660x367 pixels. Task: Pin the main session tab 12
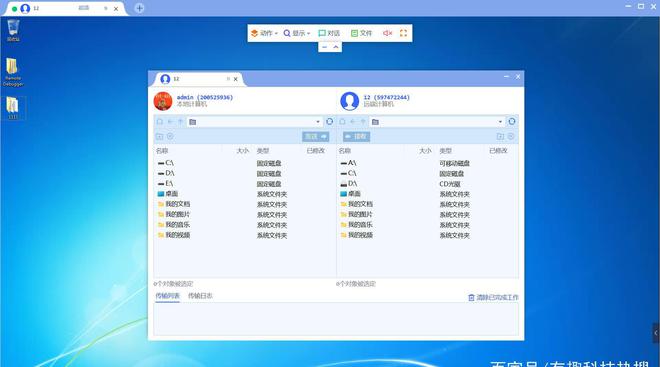pos(106,8)
